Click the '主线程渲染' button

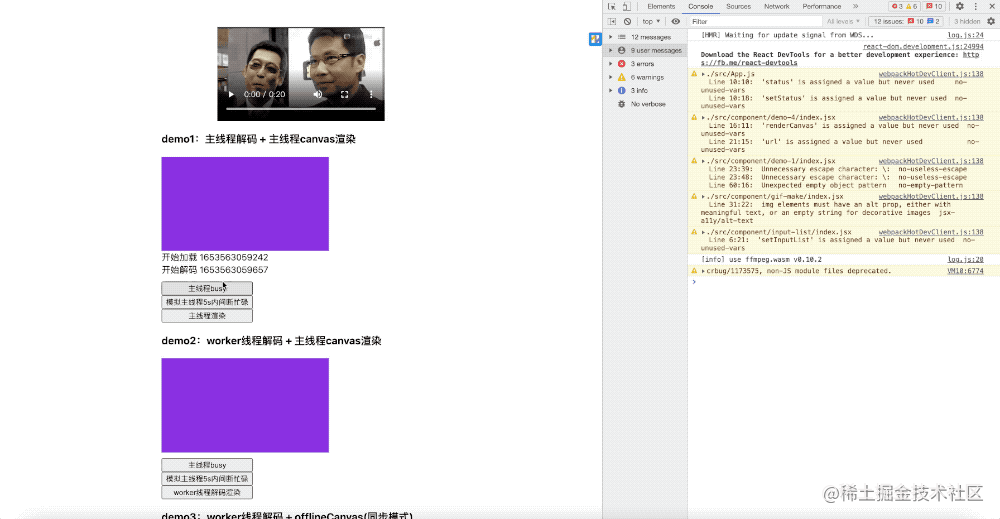click(x=207, y=316)
